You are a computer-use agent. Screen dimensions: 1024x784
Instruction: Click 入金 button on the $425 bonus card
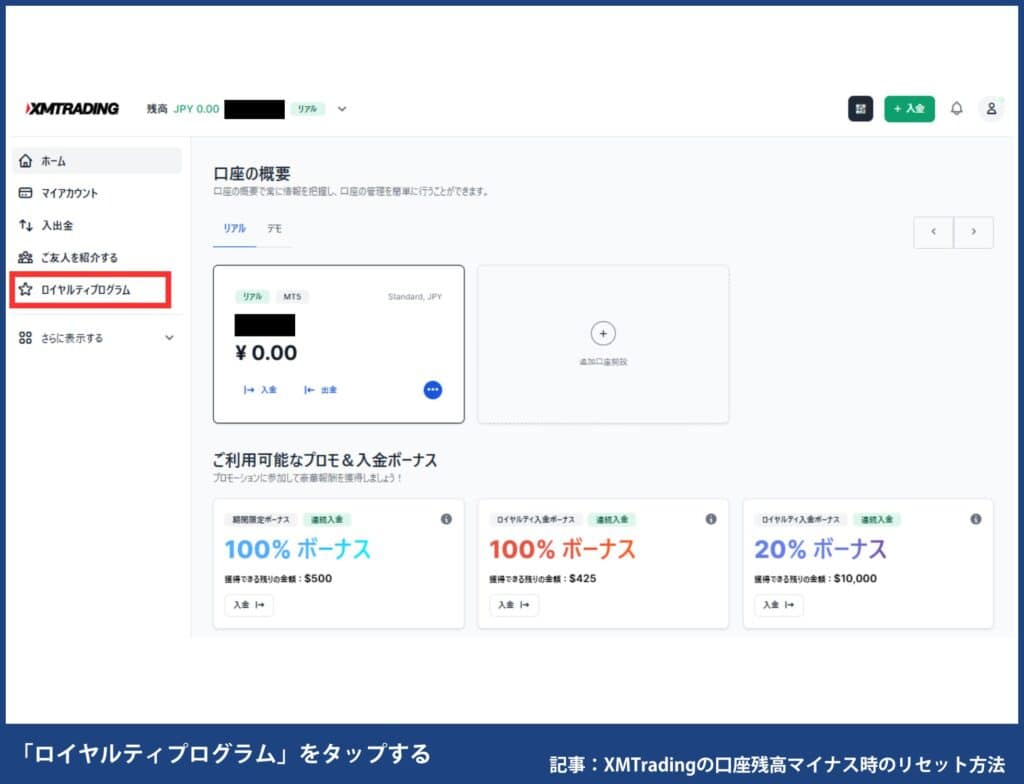(x=514, y=605)
